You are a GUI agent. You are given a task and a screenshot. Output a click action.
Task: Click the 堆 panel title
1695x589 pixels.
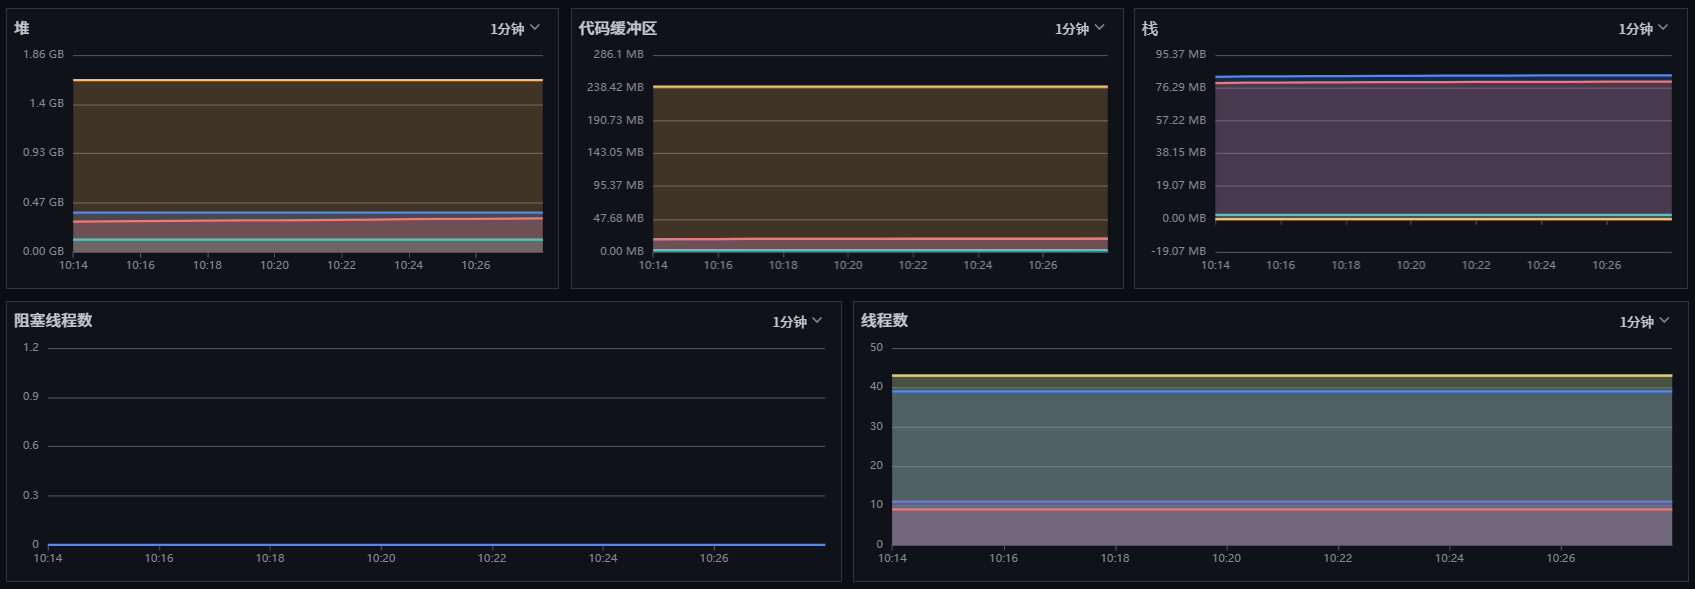click(22, 28)
